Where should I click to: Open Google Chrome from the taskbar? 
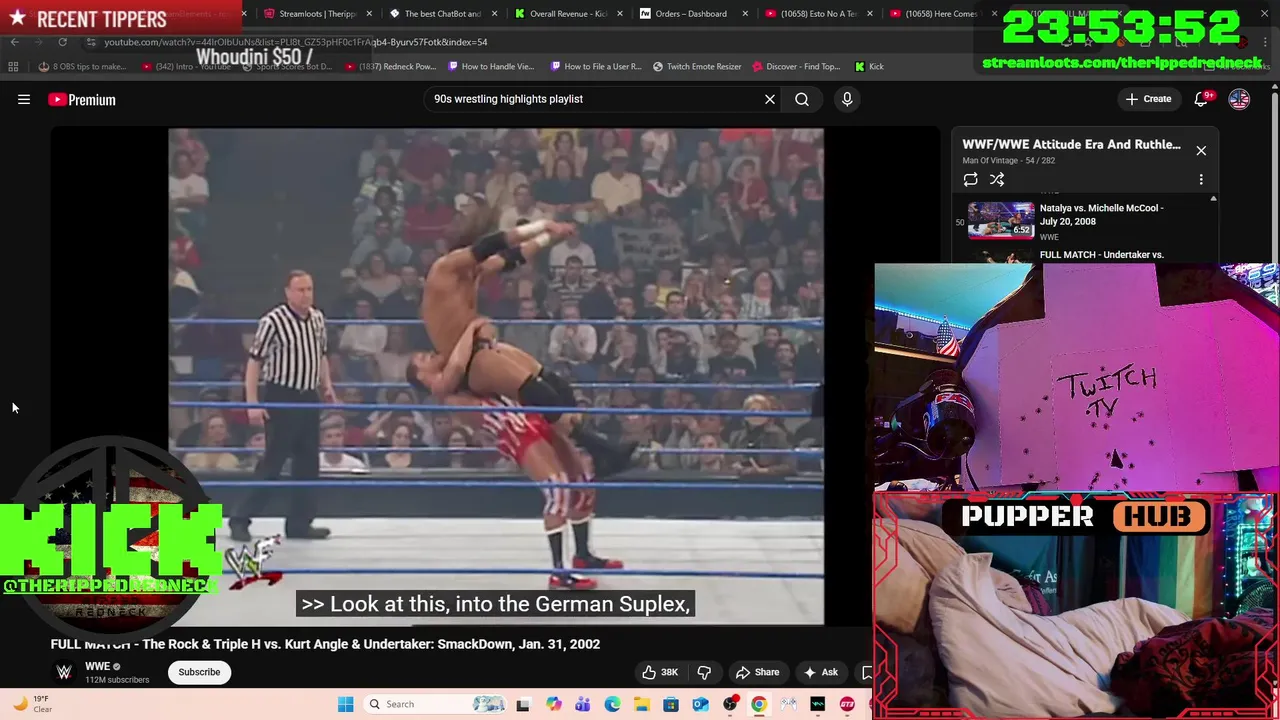tap(759, 704)
